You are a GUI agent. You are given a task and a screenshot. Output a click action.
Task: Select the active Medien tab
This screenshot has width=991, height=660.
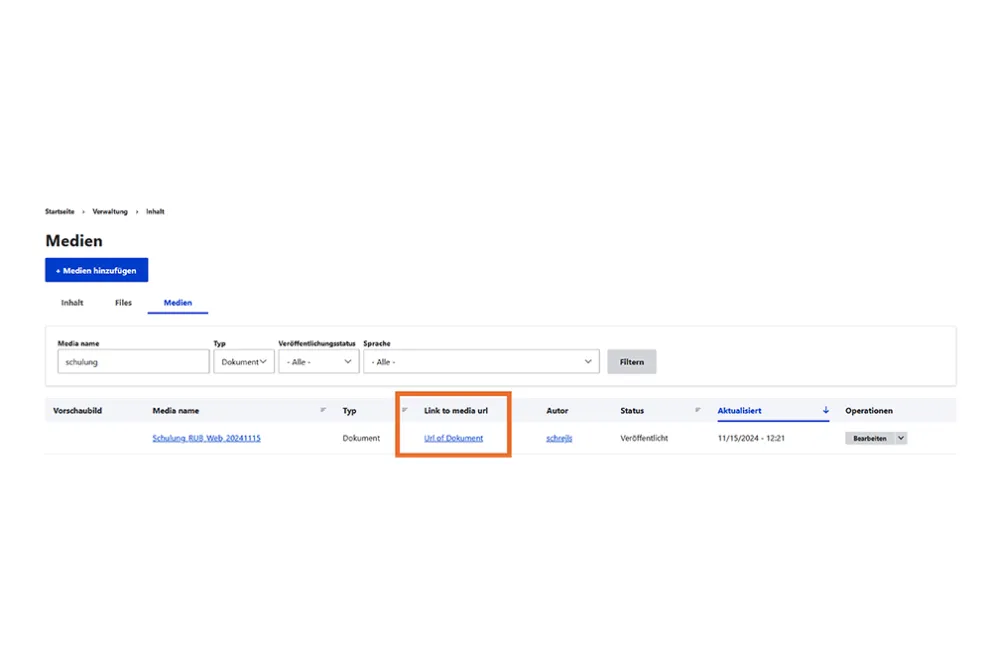coord(177,302)
